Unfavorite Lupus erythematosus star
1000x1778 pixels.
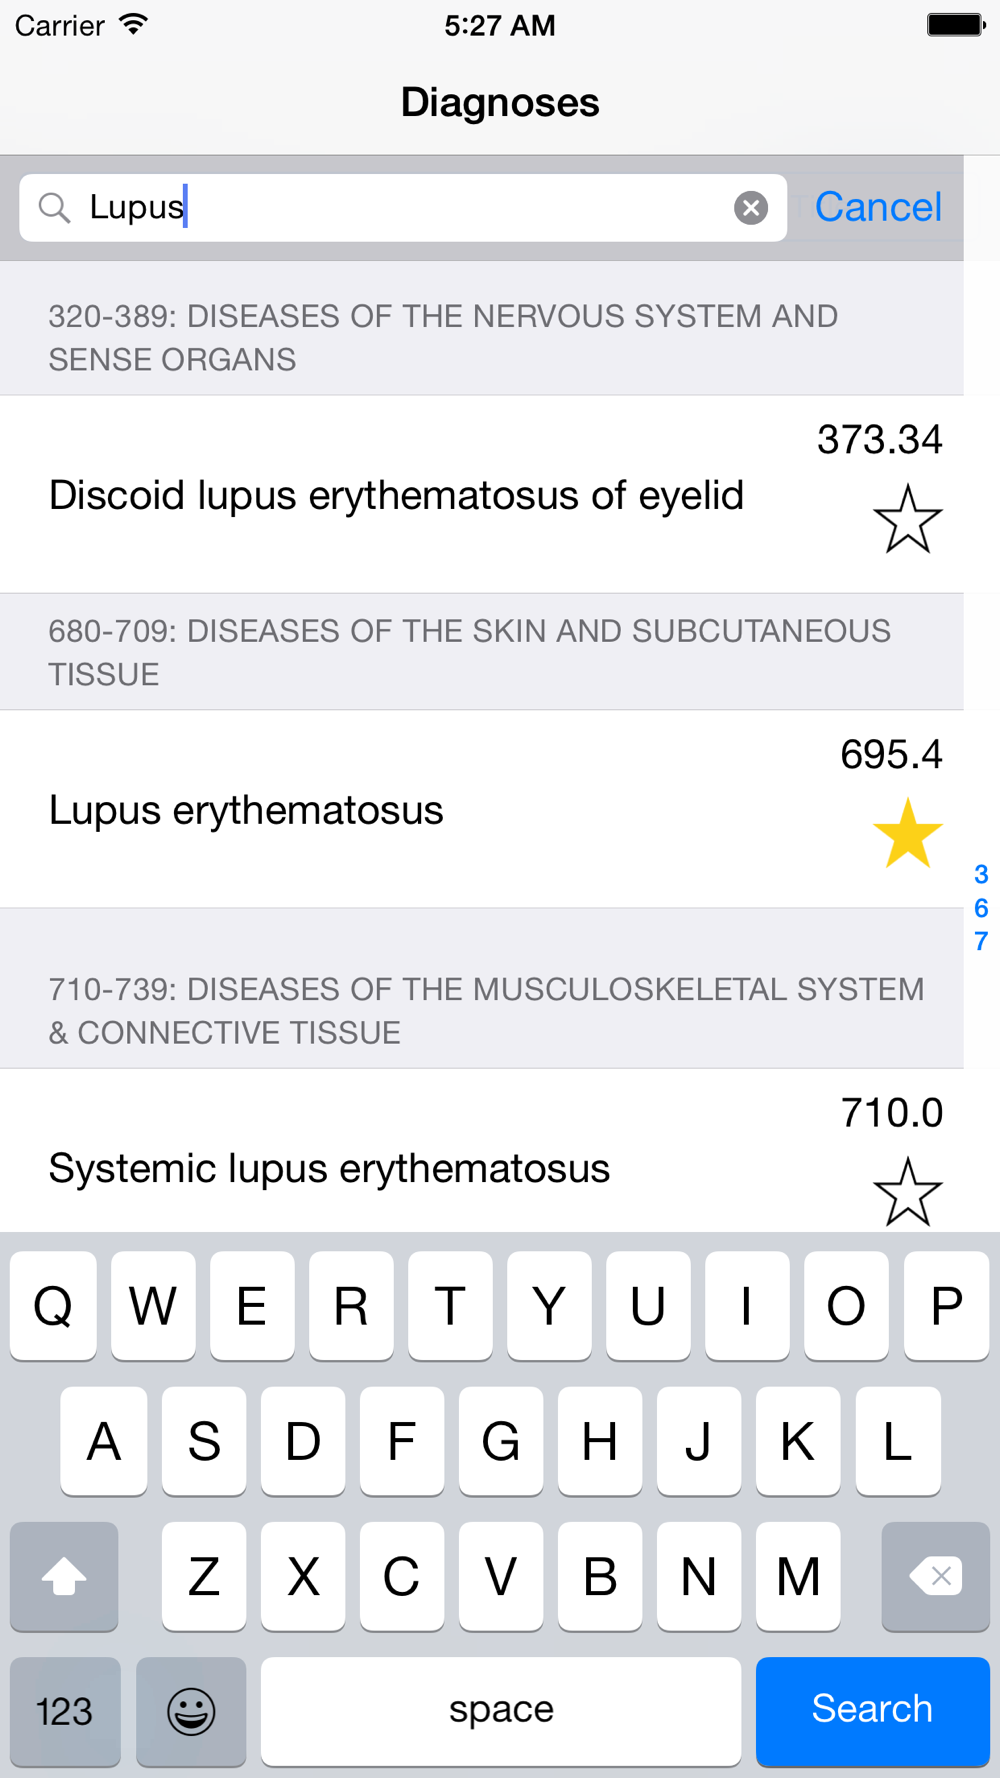point(907,833)
